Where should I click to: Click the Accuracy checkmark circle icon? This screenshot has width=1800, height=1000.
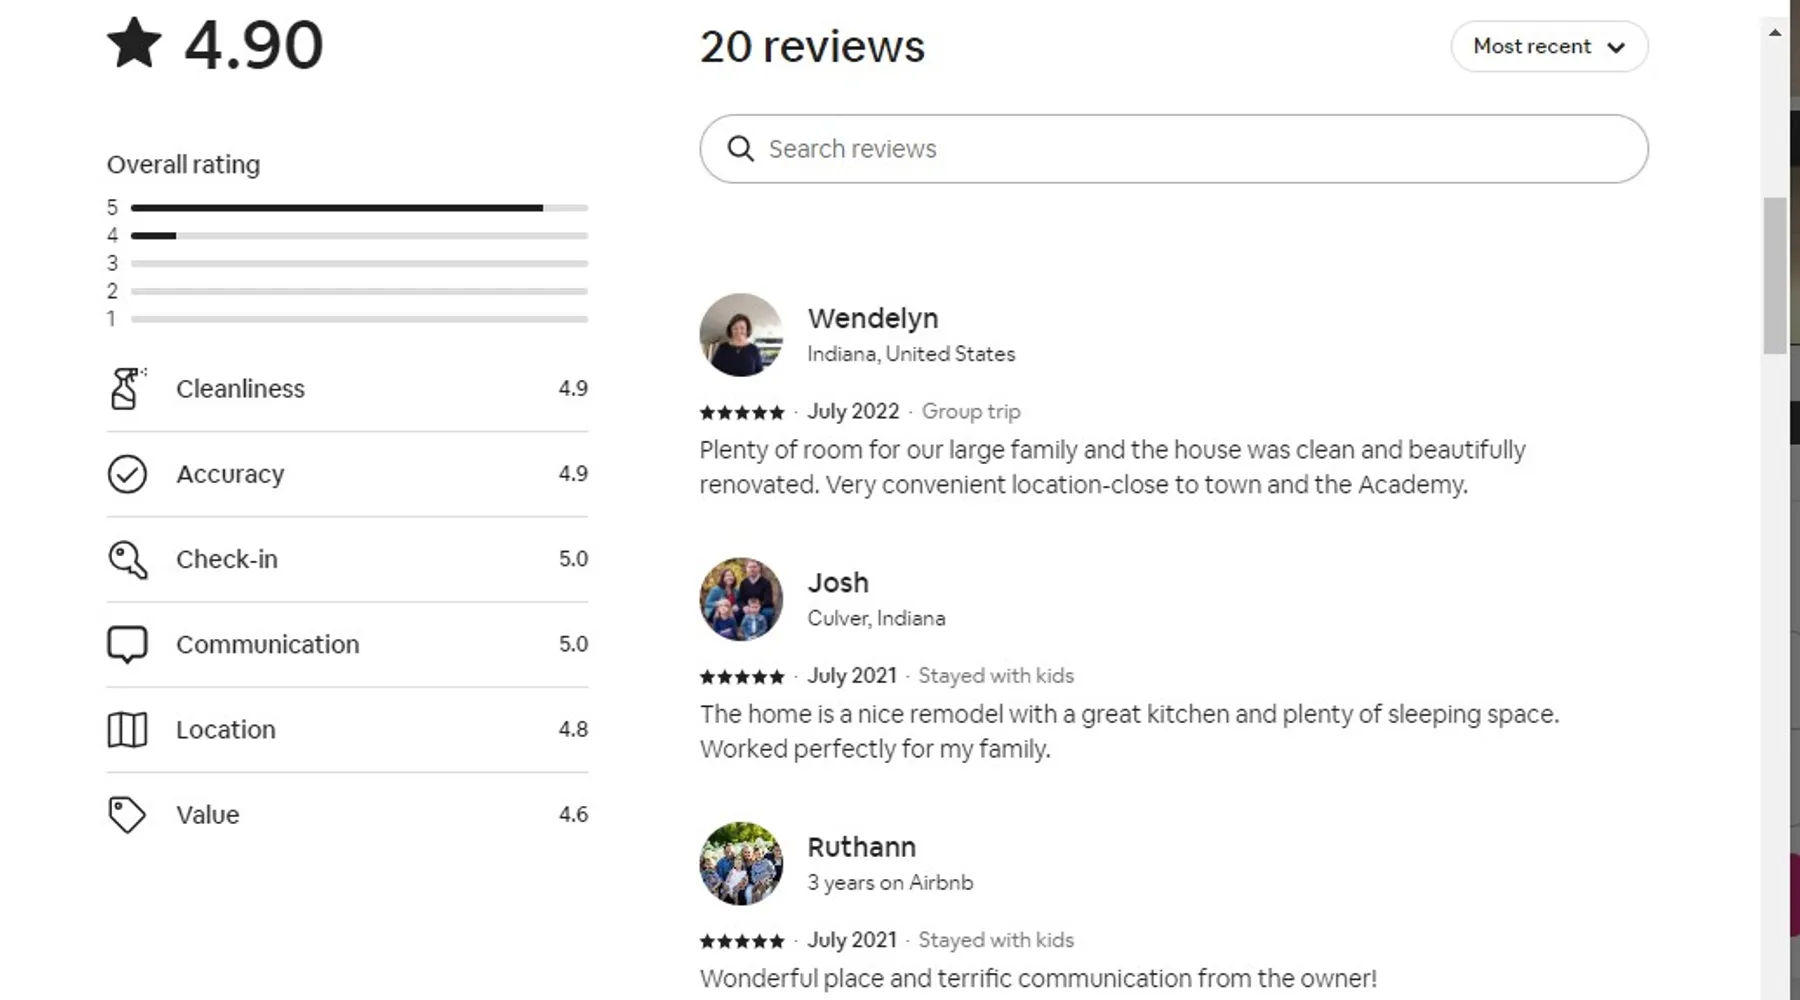click(127, 474)
